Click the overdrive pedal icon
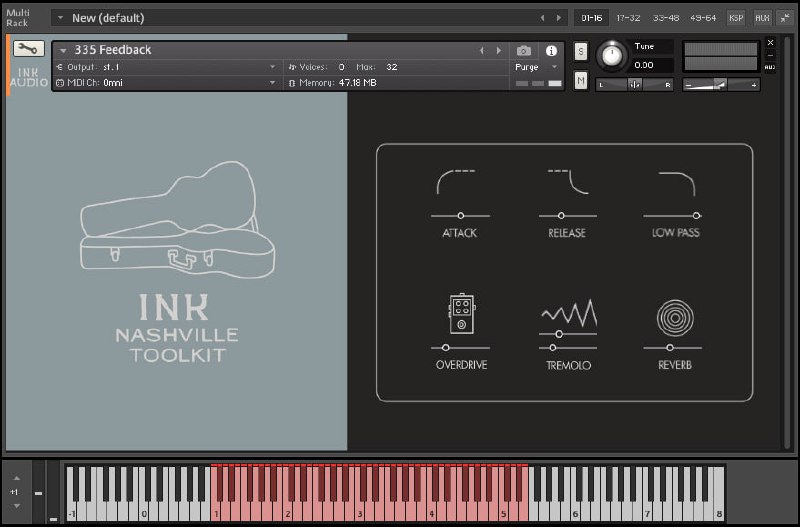 pos(461,313)
